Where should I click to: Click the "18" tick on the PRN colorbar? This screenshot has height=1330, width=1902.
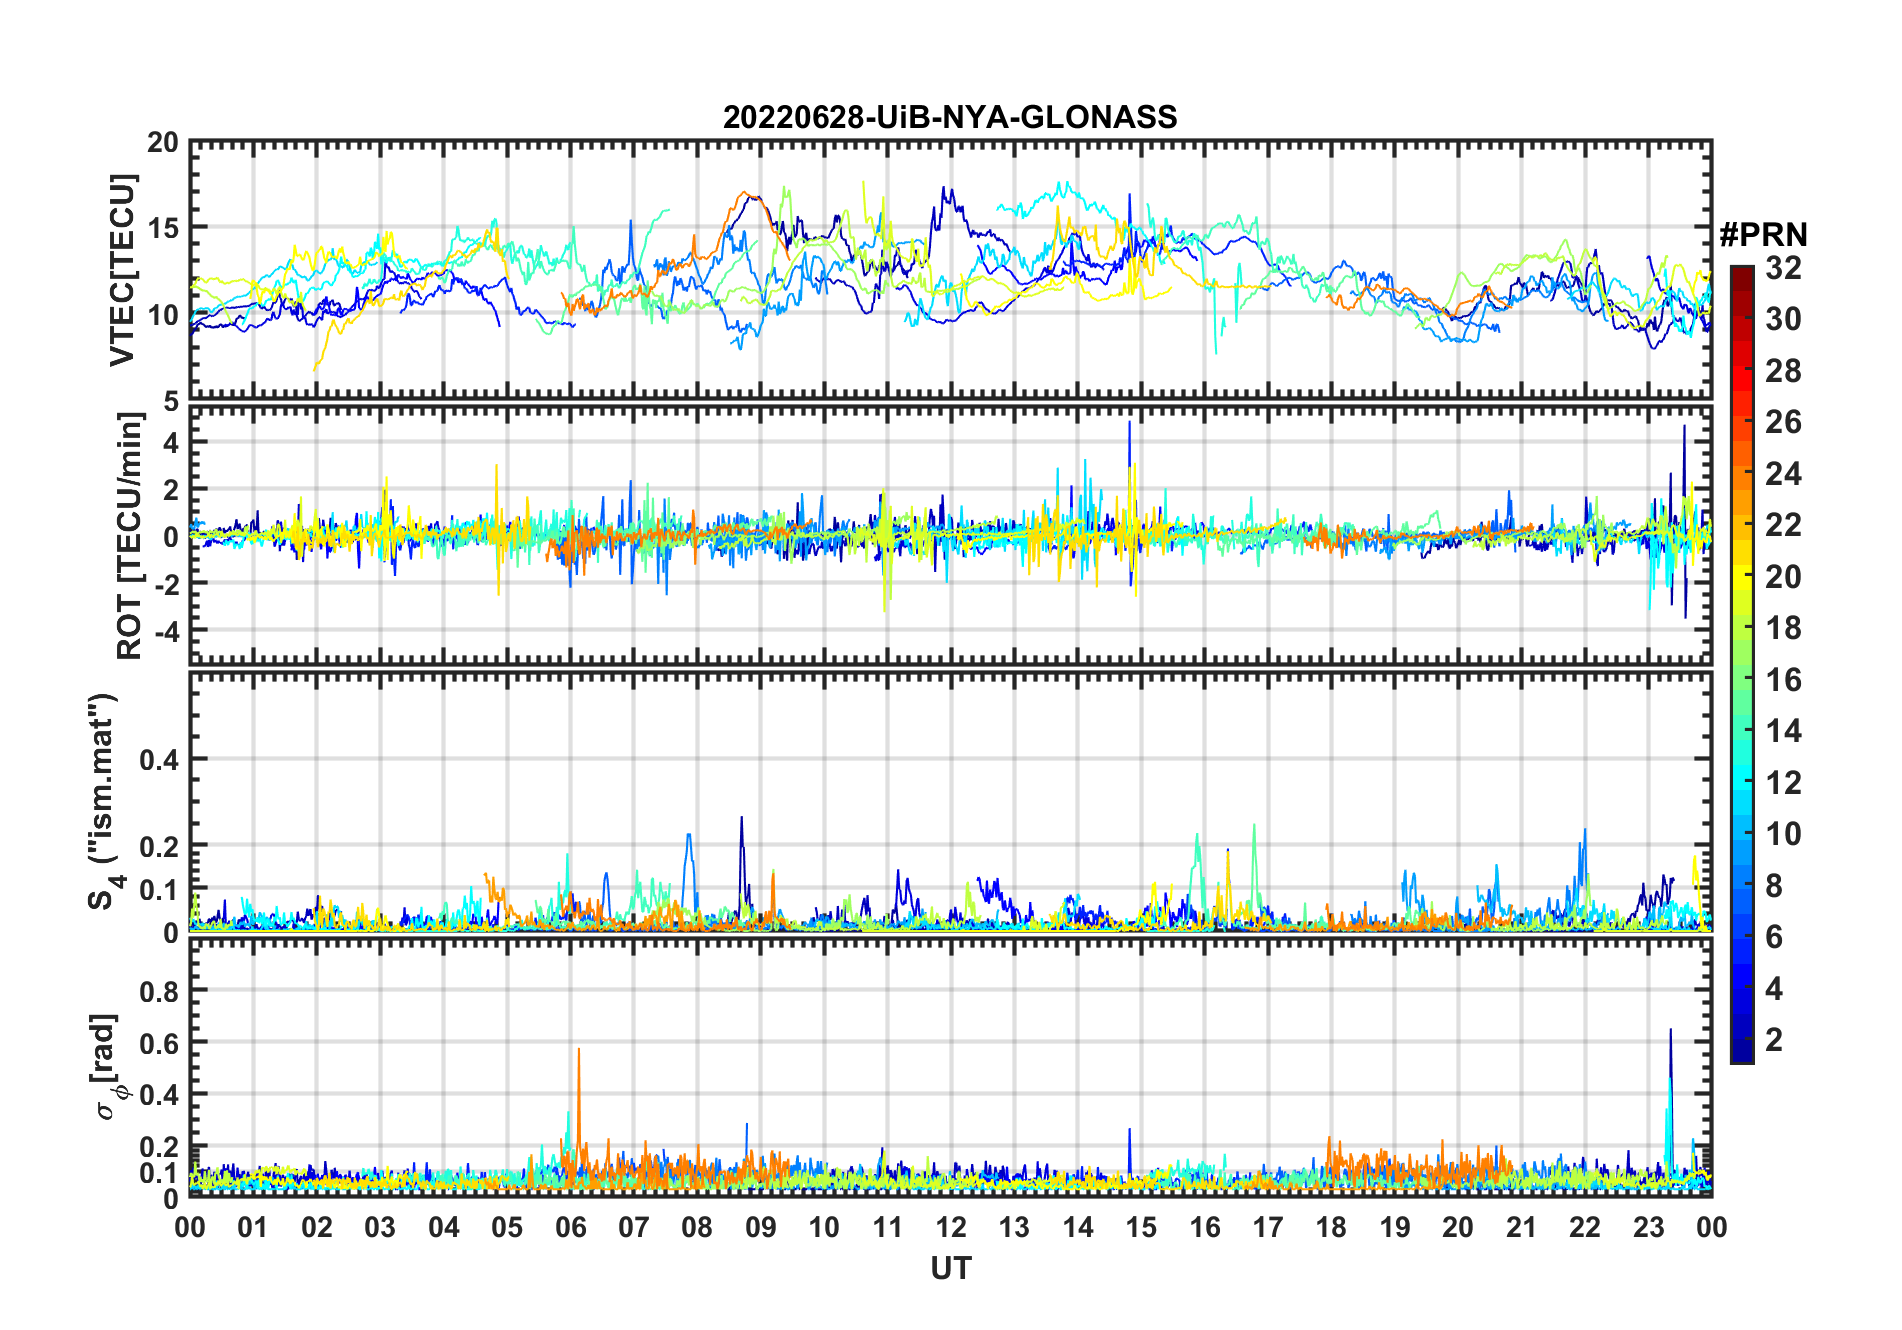click(x=1783, y=628)
